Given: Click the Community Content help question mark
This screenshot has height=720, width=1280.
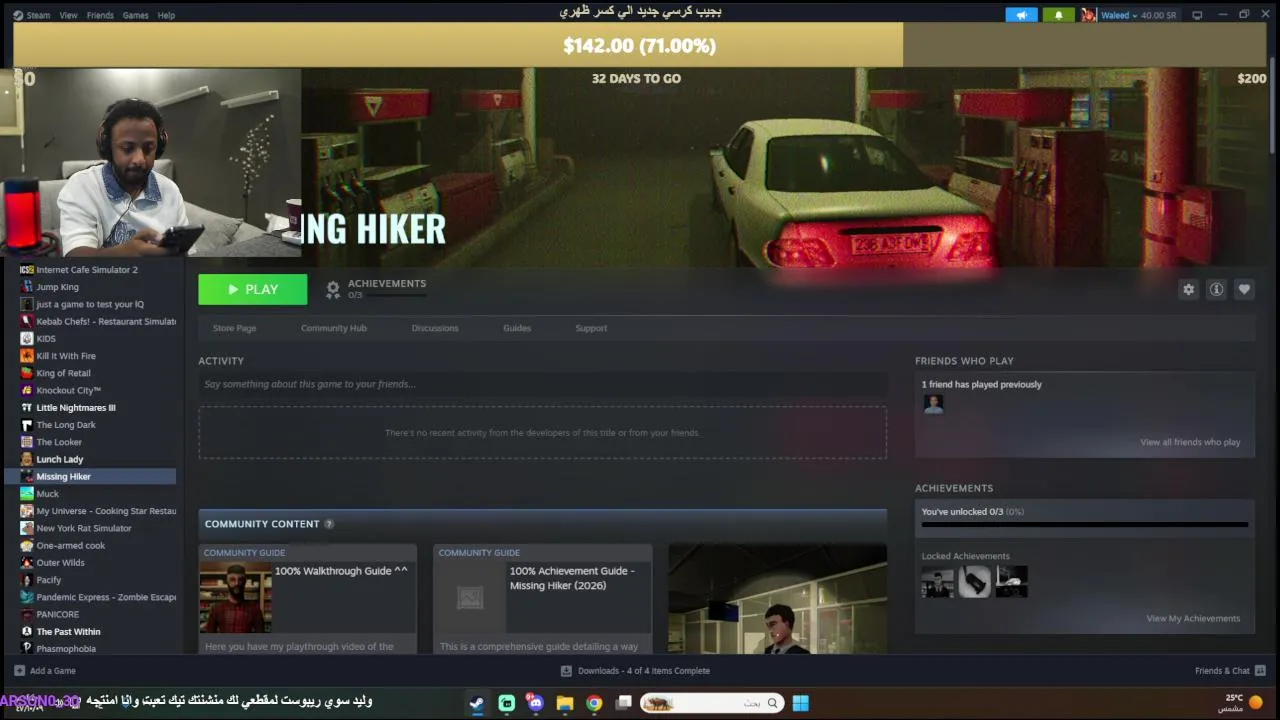Looking at the screenshot, I should pyautogui.click(x=329, y=524).
